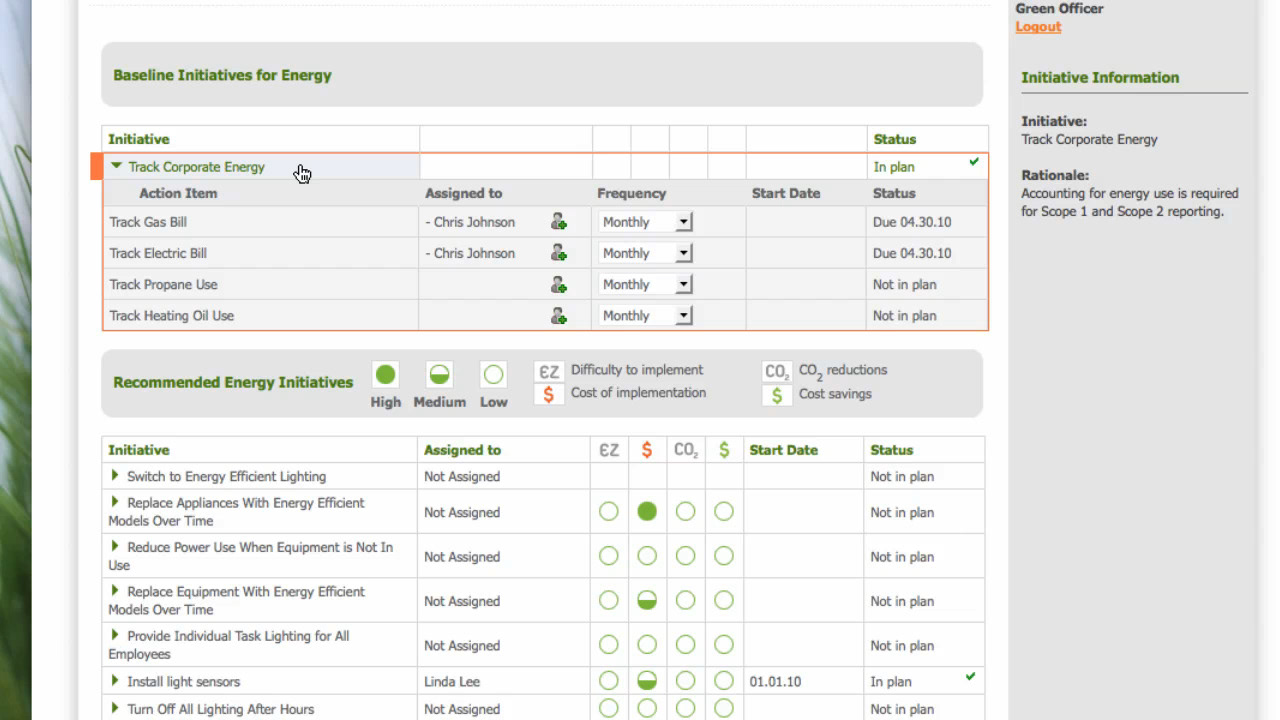Click the Initiative Information panel heading
Screen dimensions: 1280x720
point(1100,77)
